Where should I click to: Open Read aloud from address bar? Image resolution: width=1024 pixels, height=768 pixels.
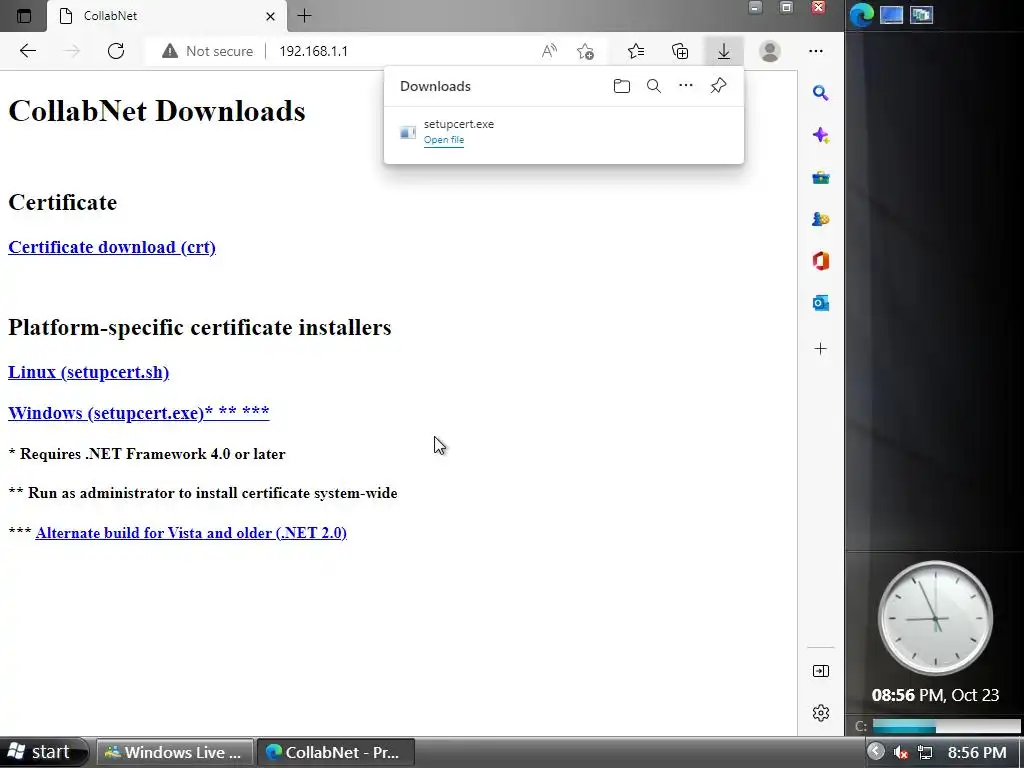[549, 51]
